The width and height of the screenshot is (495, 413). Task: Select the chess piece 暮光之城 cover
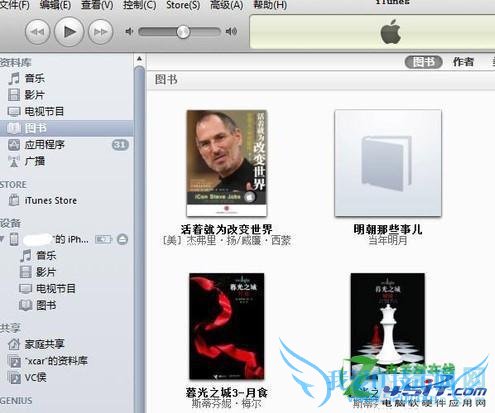[388, 326]
